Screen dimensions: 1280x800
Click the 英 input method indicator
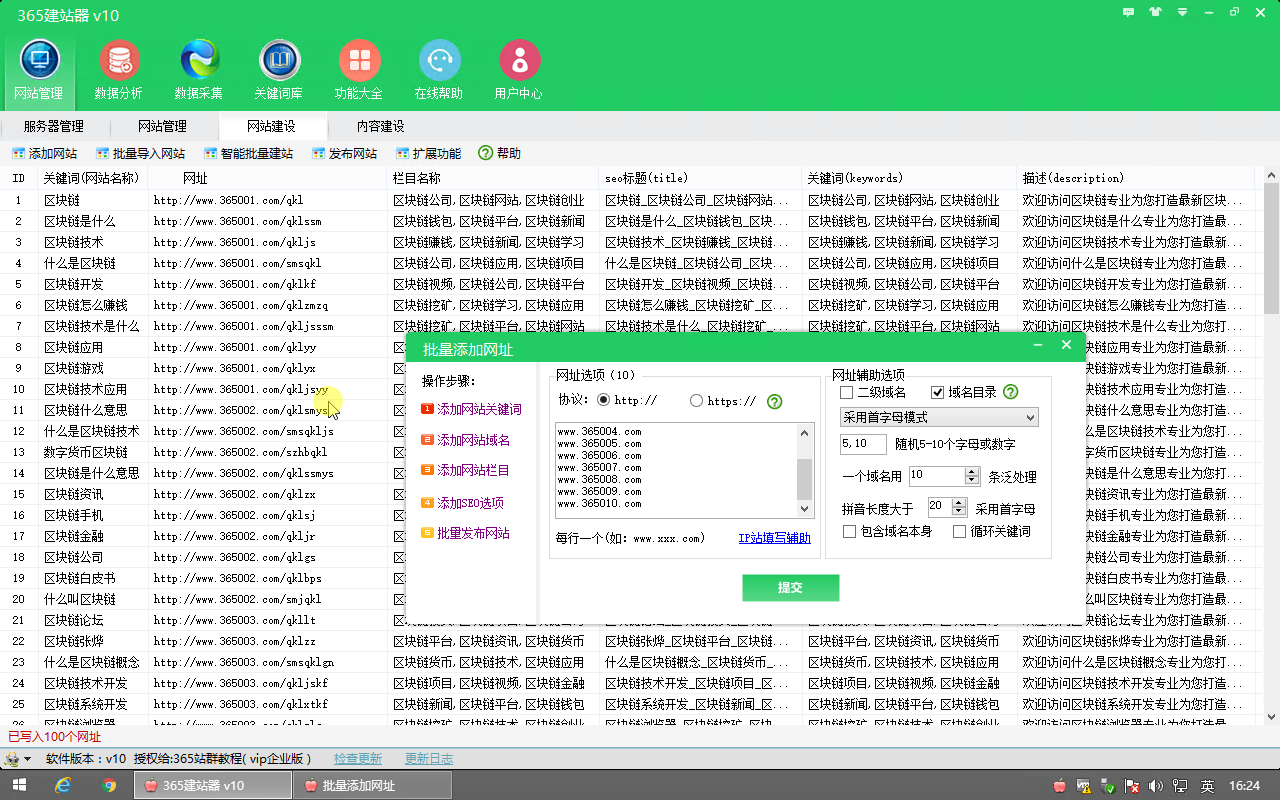pyautogui.click(x=1207, y=785)
